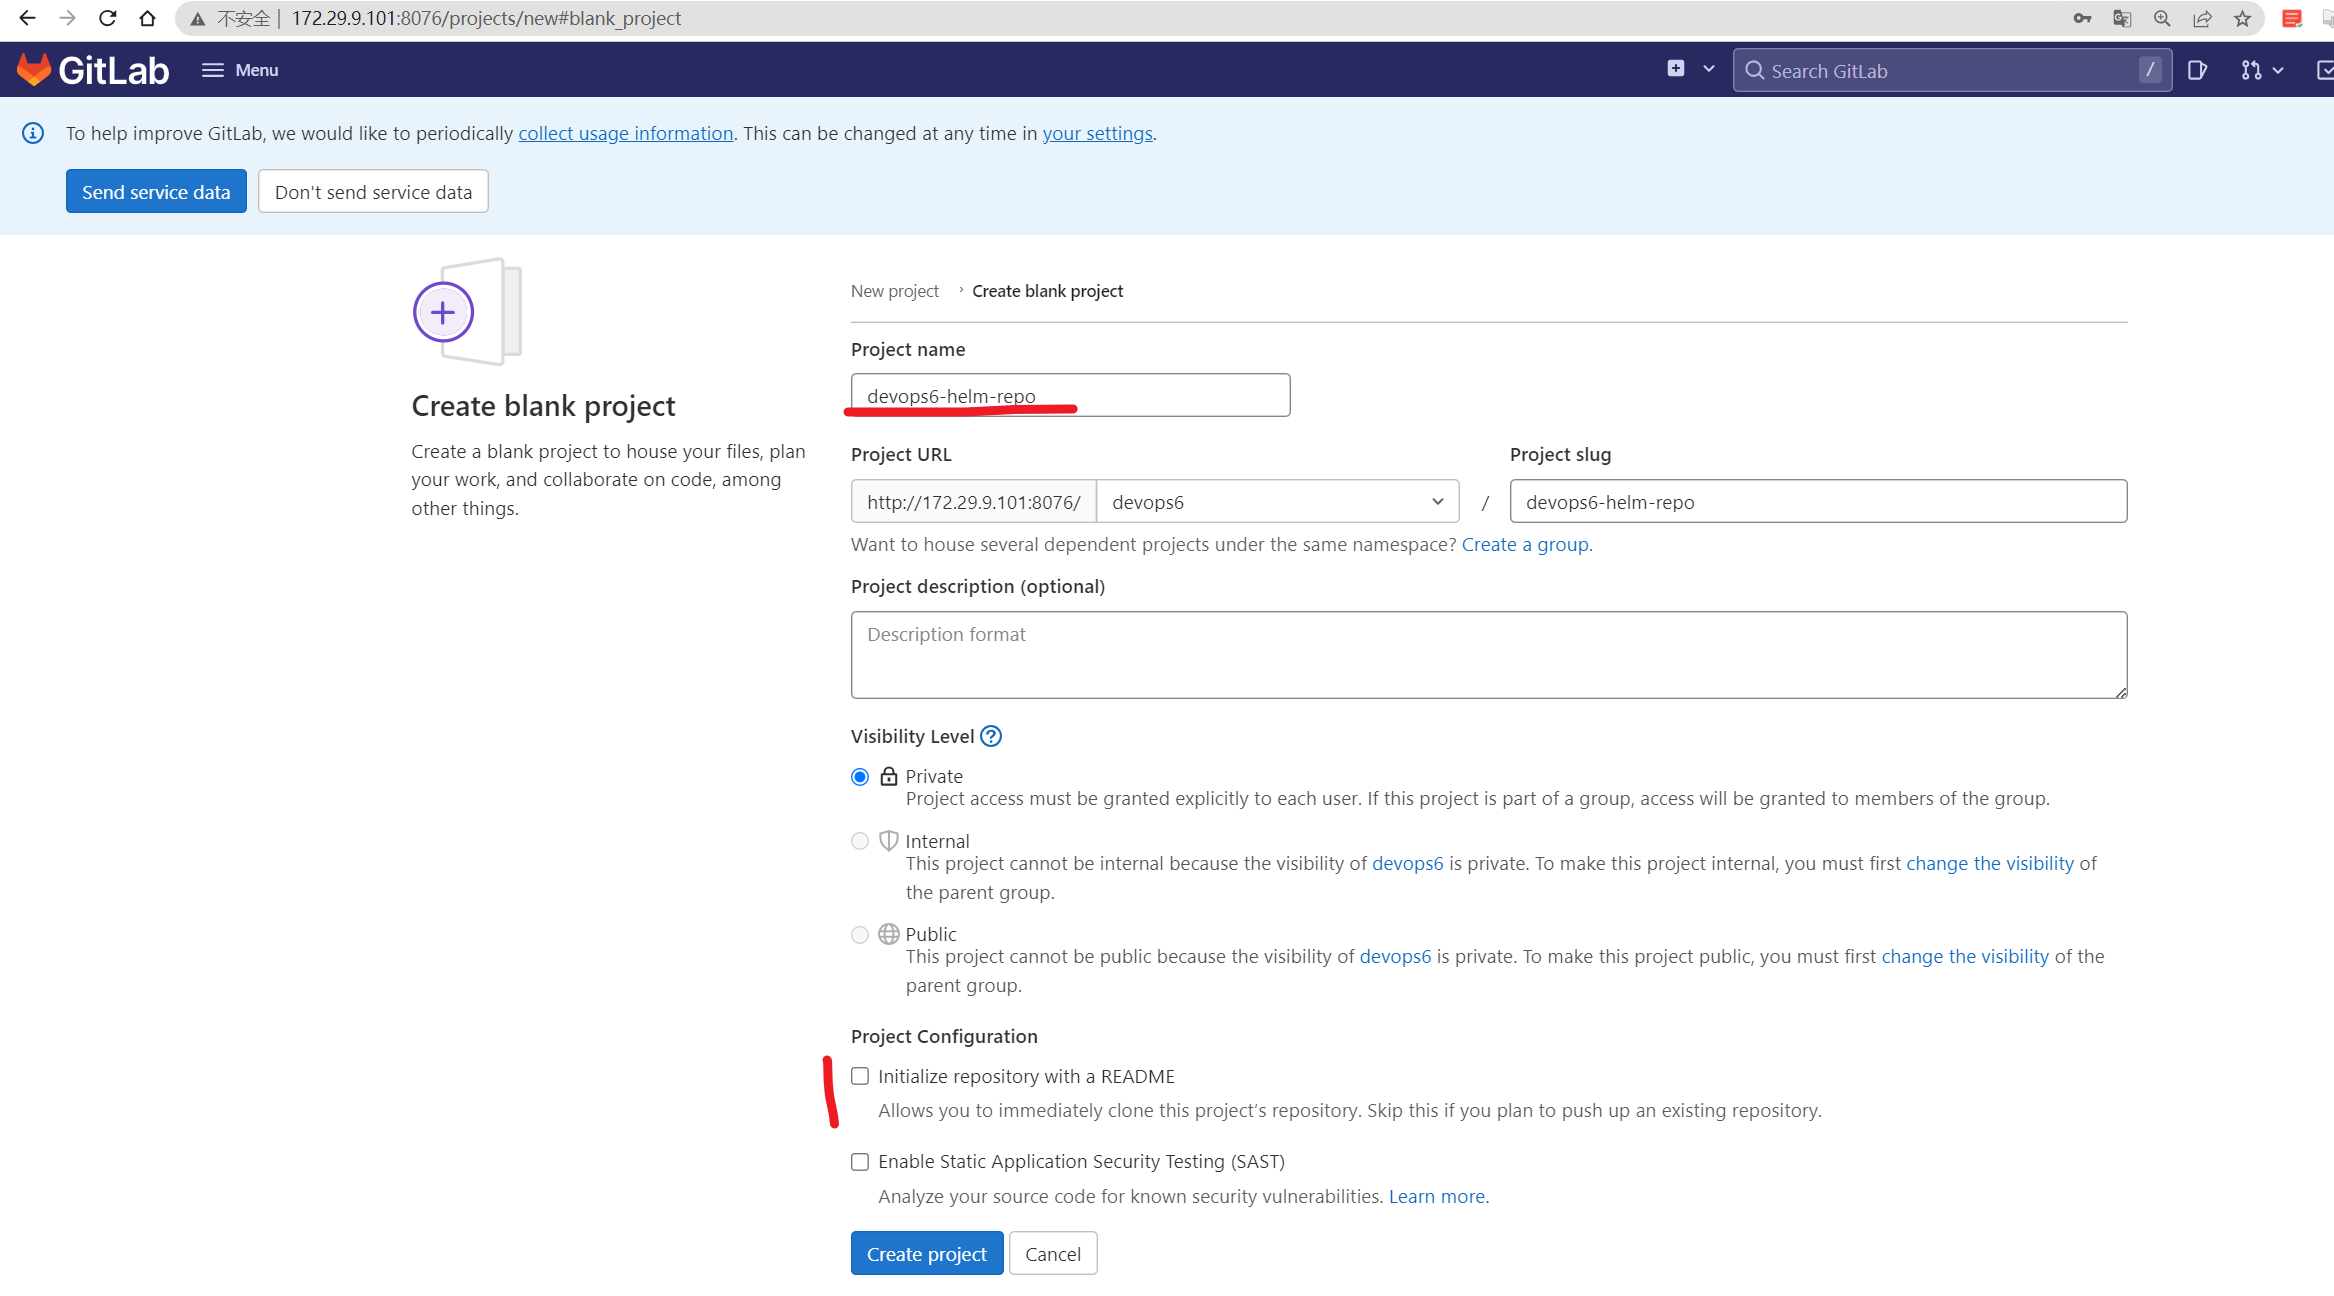
Task: Go to browser home page icon
Action: click(148, 18)
